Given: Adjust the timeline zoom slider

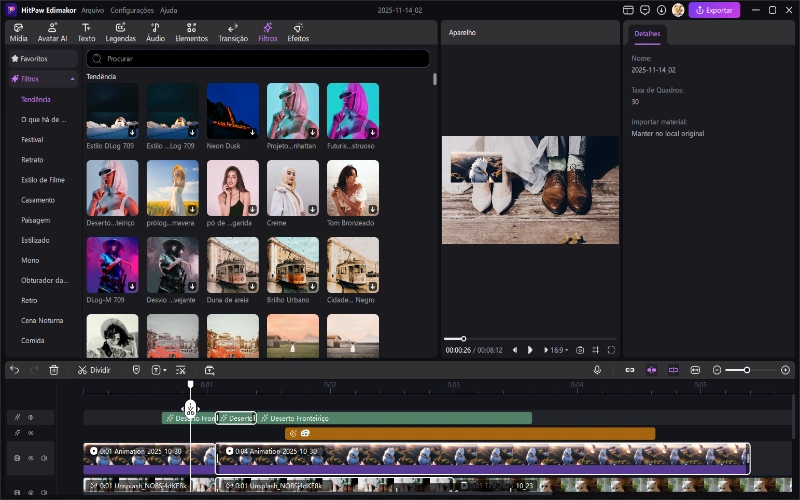Looking at the screenshot, I should tap(746, 370).
